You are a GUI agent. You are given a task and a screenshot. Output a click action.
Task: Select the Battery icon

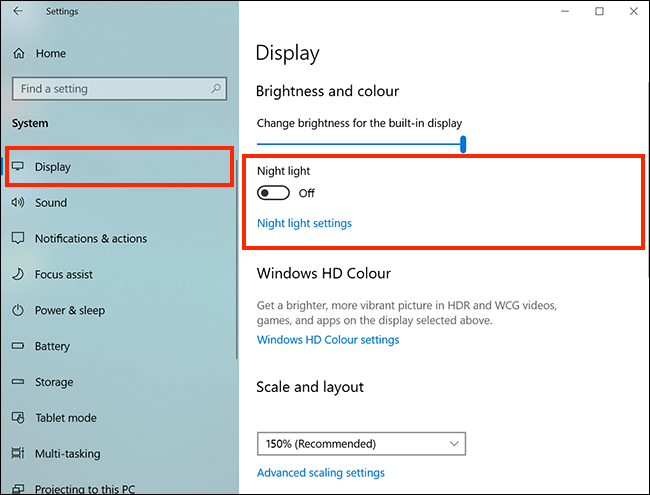[18, 346]
